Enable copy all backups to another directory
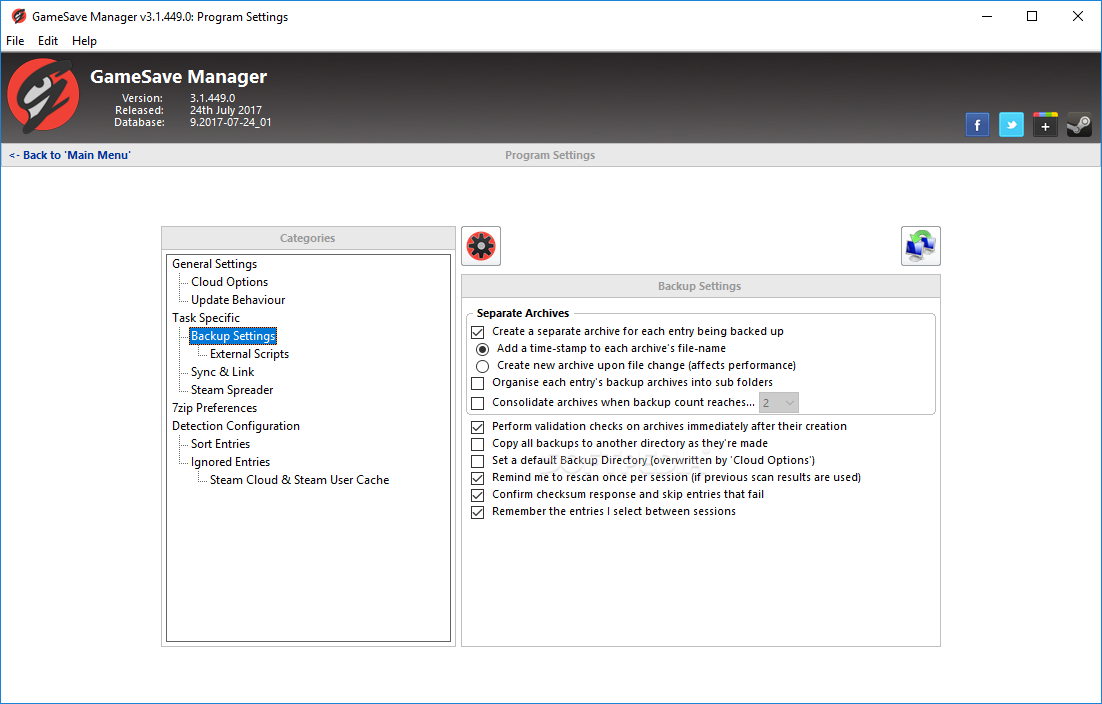 478,444
